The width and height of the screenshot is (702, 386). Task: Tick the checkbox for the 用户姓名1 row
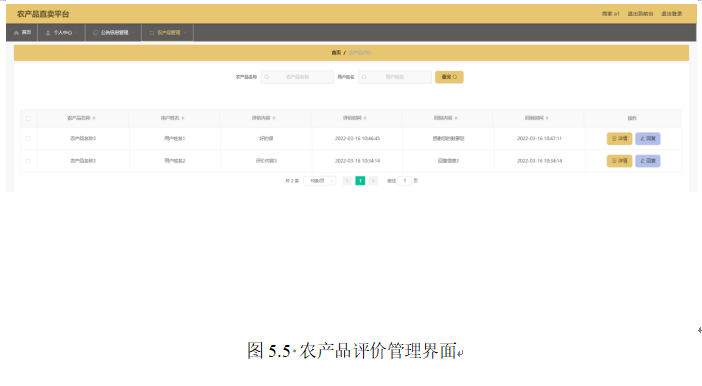coord(28,139)
